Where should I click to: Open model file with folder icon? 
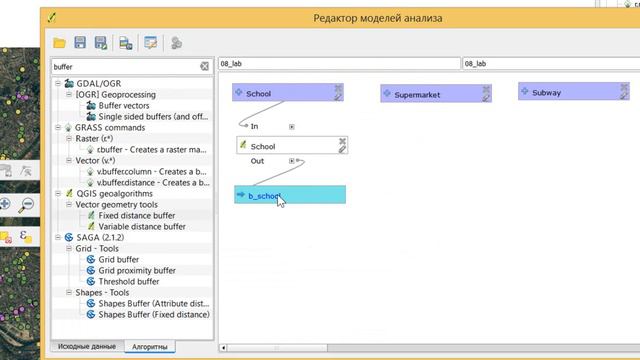coord(59,43)
